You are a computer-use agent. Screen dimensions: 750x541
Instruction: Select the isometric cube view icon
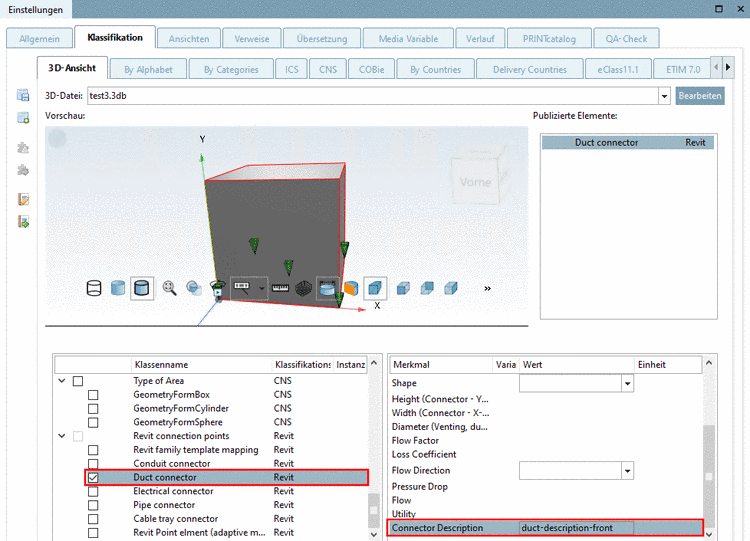pos(375,288)
